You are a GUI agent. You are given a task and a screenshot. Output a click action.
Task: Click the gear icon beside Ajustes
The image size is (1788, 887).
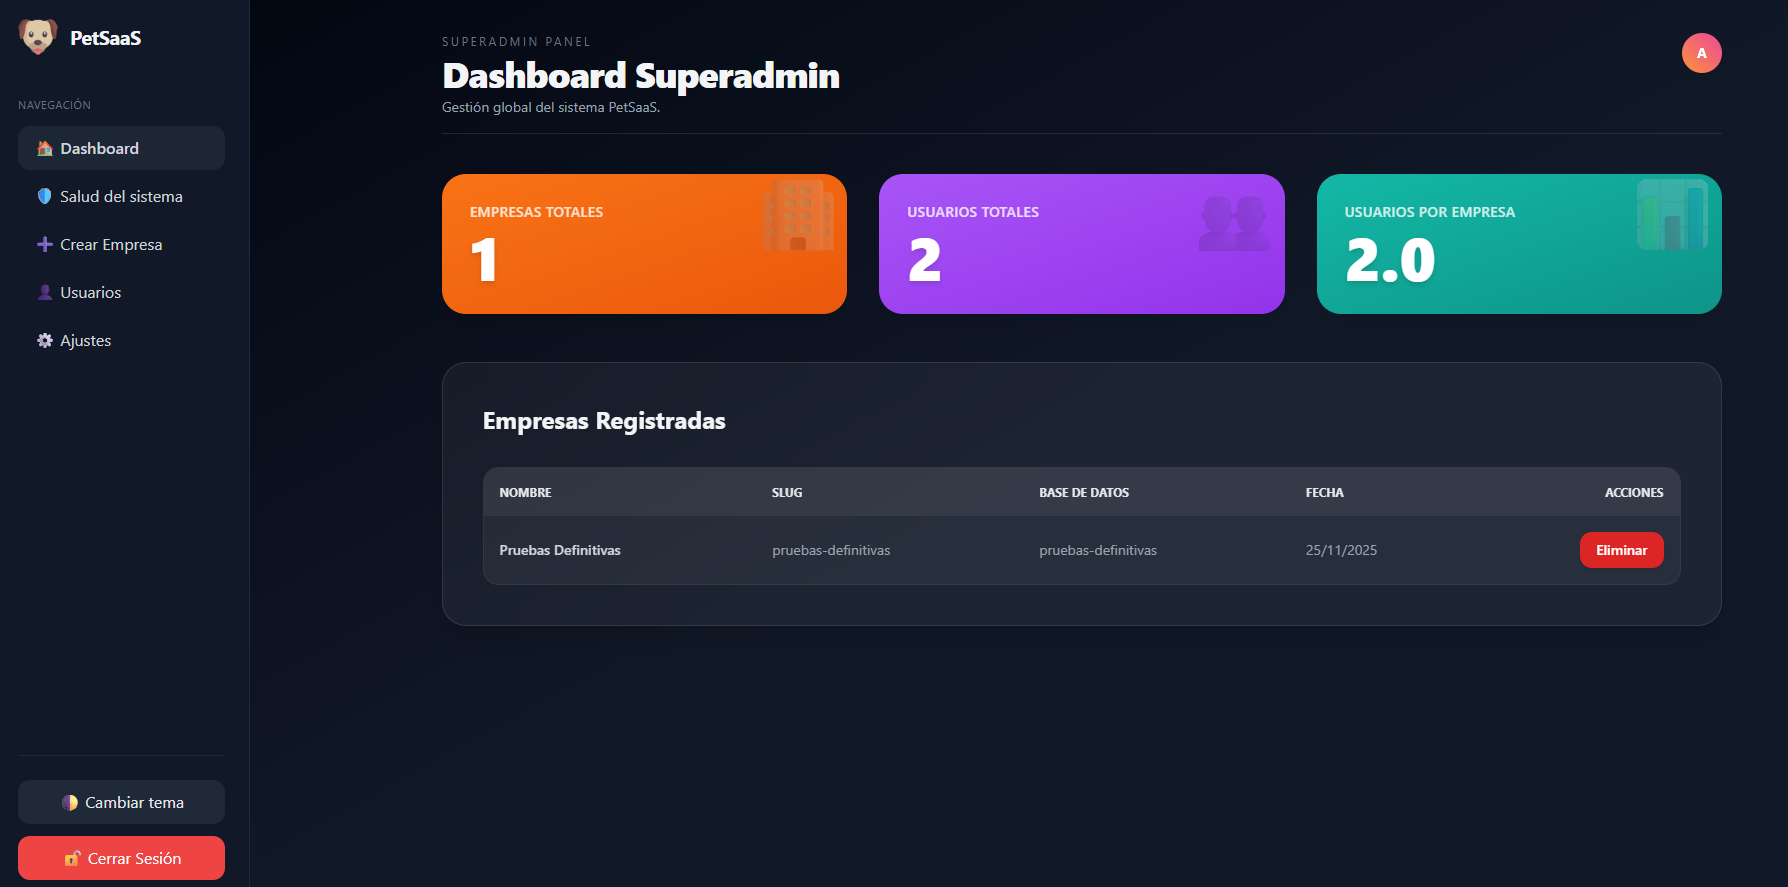coord(45,341)
